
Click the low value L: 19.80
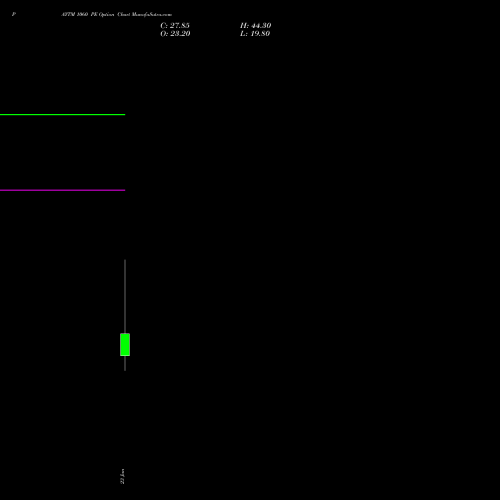(x=255, y=34)
